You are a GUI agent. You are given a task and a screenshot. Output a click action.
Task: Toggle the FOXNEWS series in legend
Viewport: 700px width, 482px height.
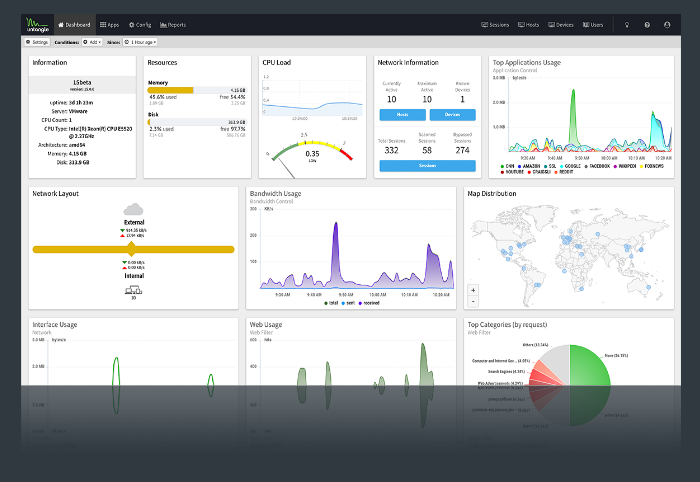[652, 166]
